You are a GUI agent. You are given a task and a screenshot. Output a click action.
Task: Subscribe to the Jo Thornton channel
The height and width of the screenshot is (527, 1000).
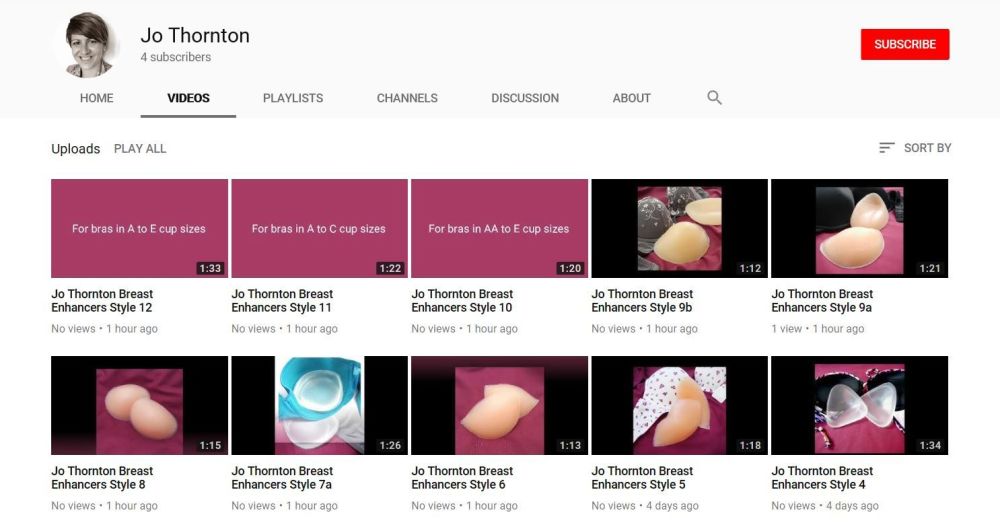click(x=904, y=45)
